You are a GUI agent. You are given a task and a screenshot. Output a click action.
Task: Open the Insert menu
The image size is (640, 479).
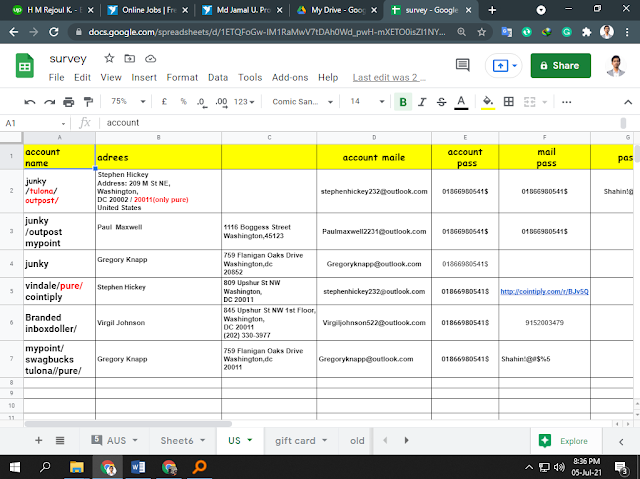144,78
